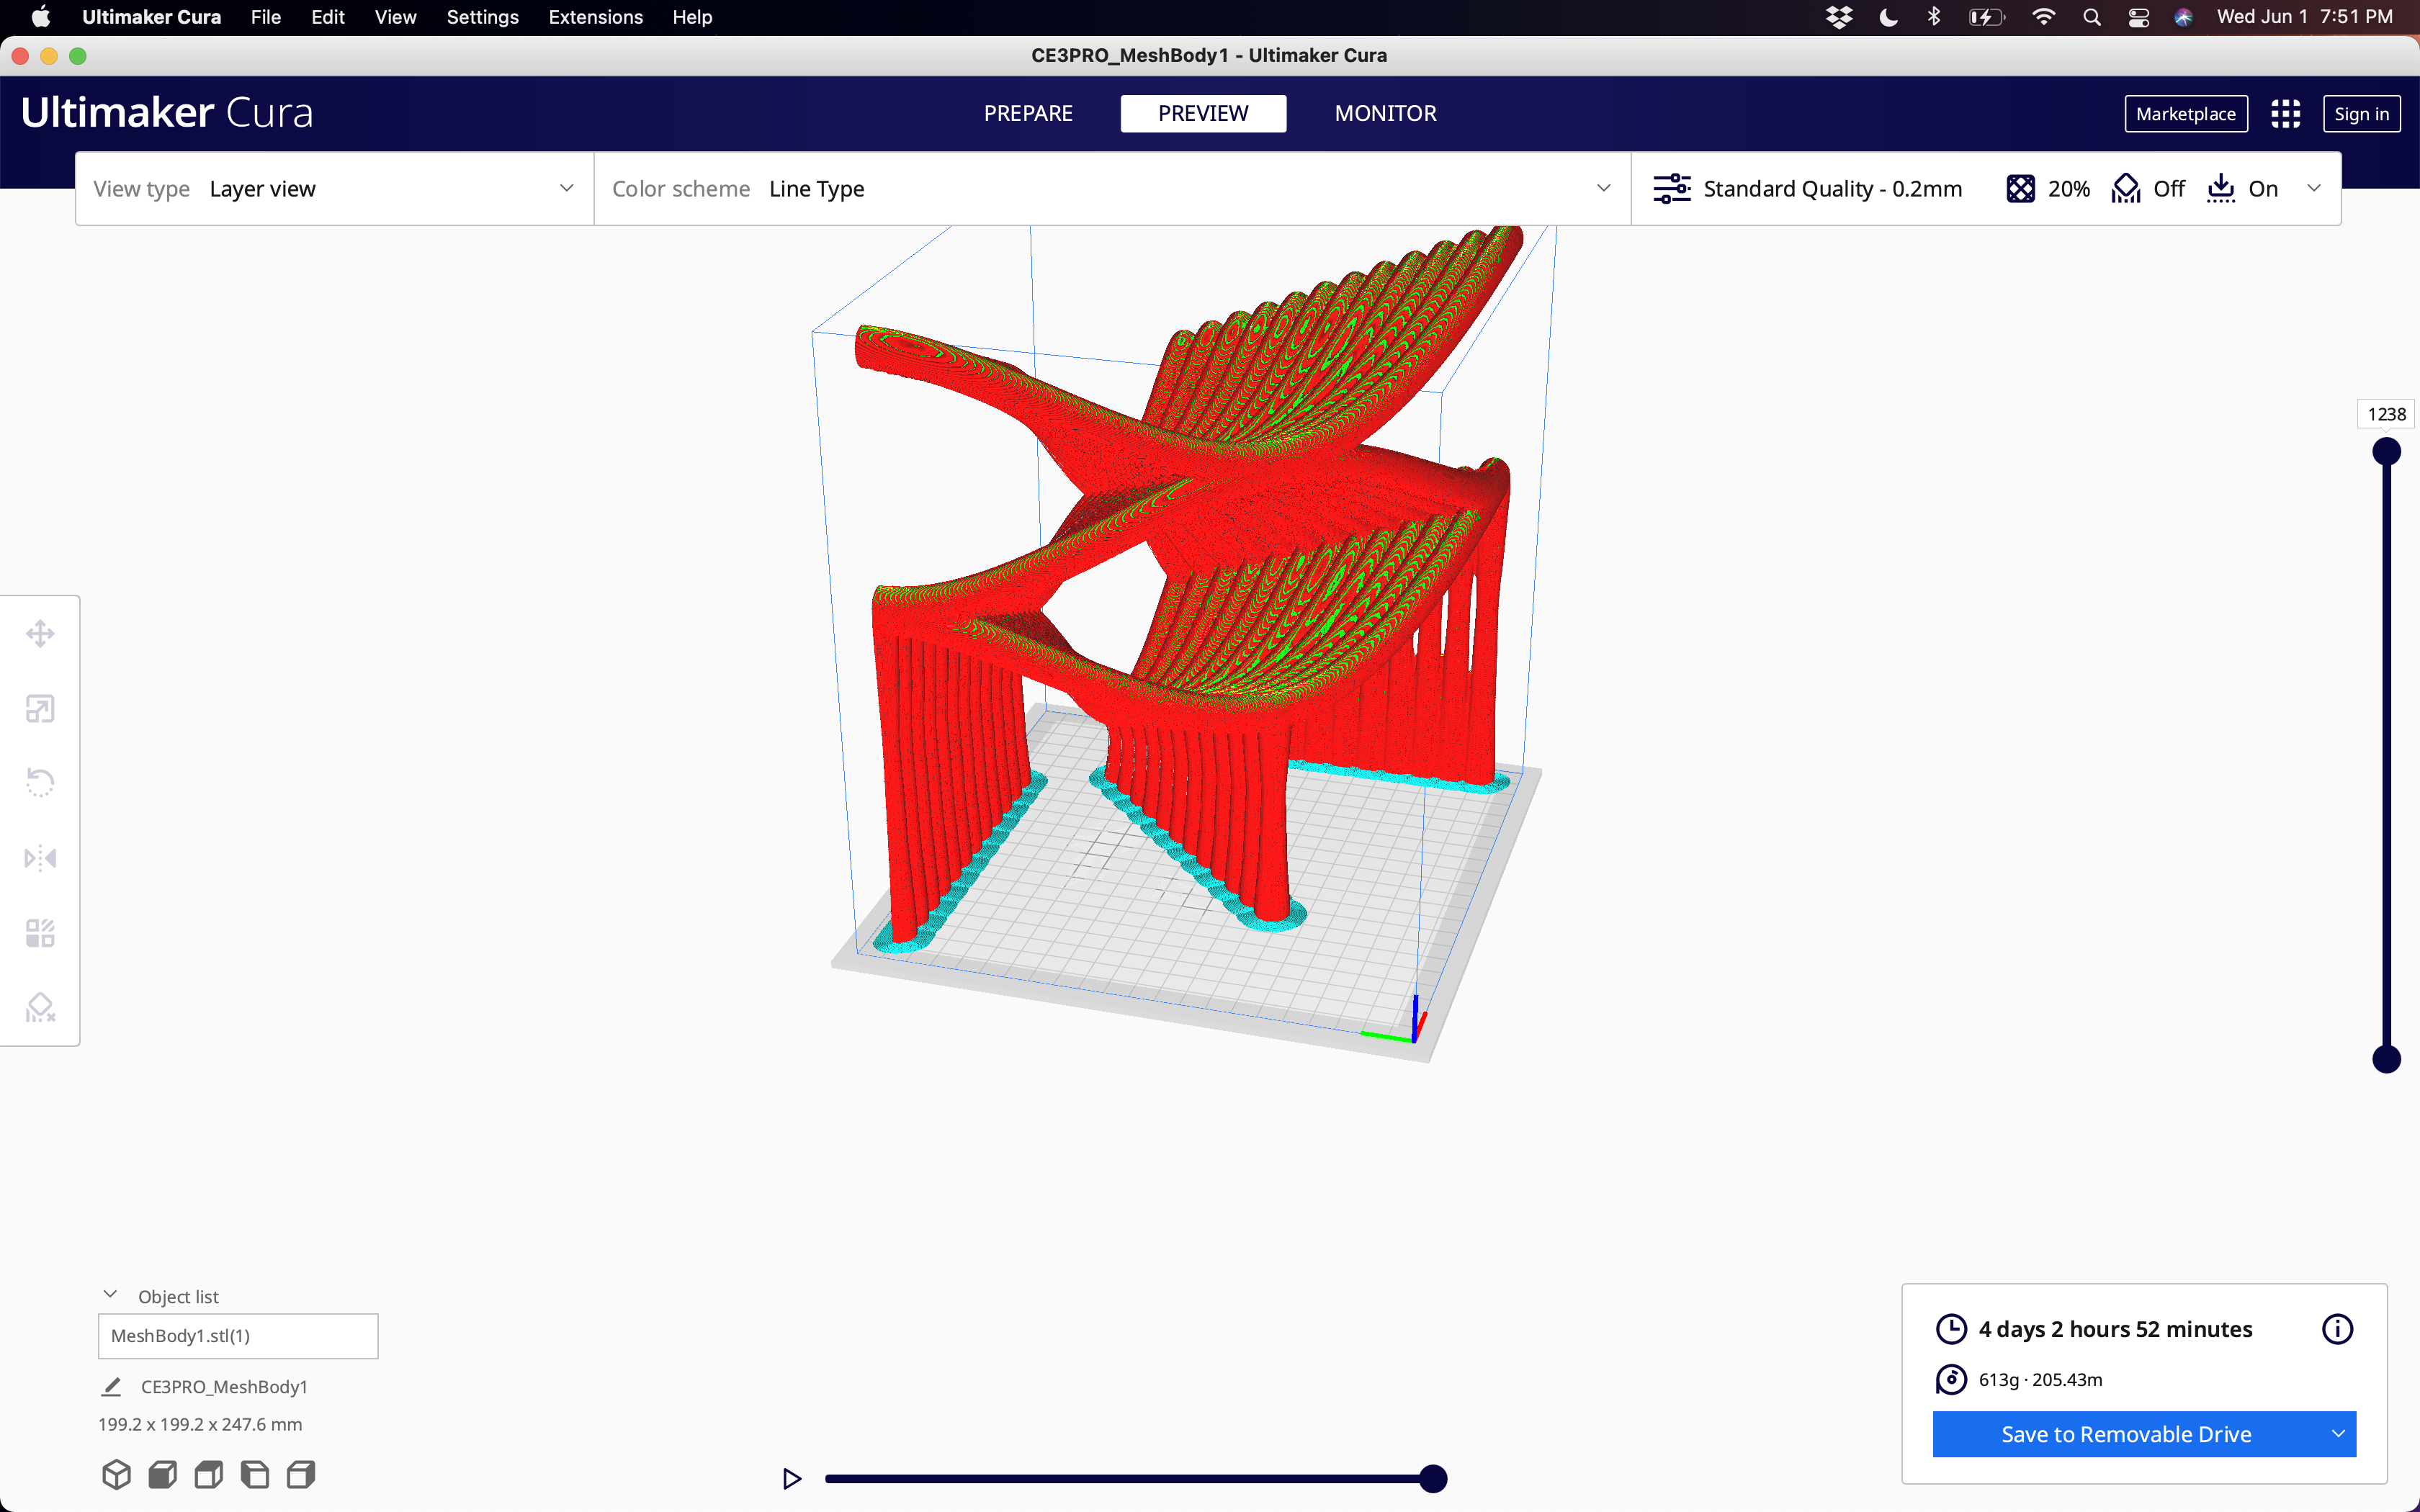Open Per Model Settings tool
Image resolution: width=2420 pixels, height=1512 pixels.
[x=40, y=933]
